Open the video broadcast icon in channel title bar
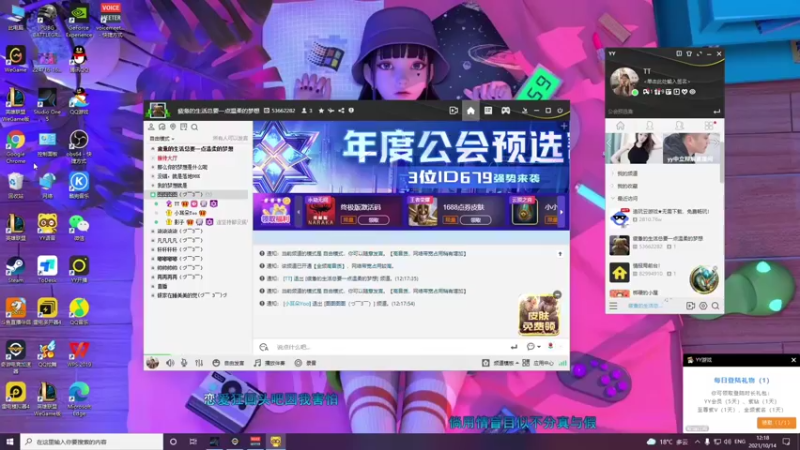Viewport: 800px width, 450px height. 453,111
